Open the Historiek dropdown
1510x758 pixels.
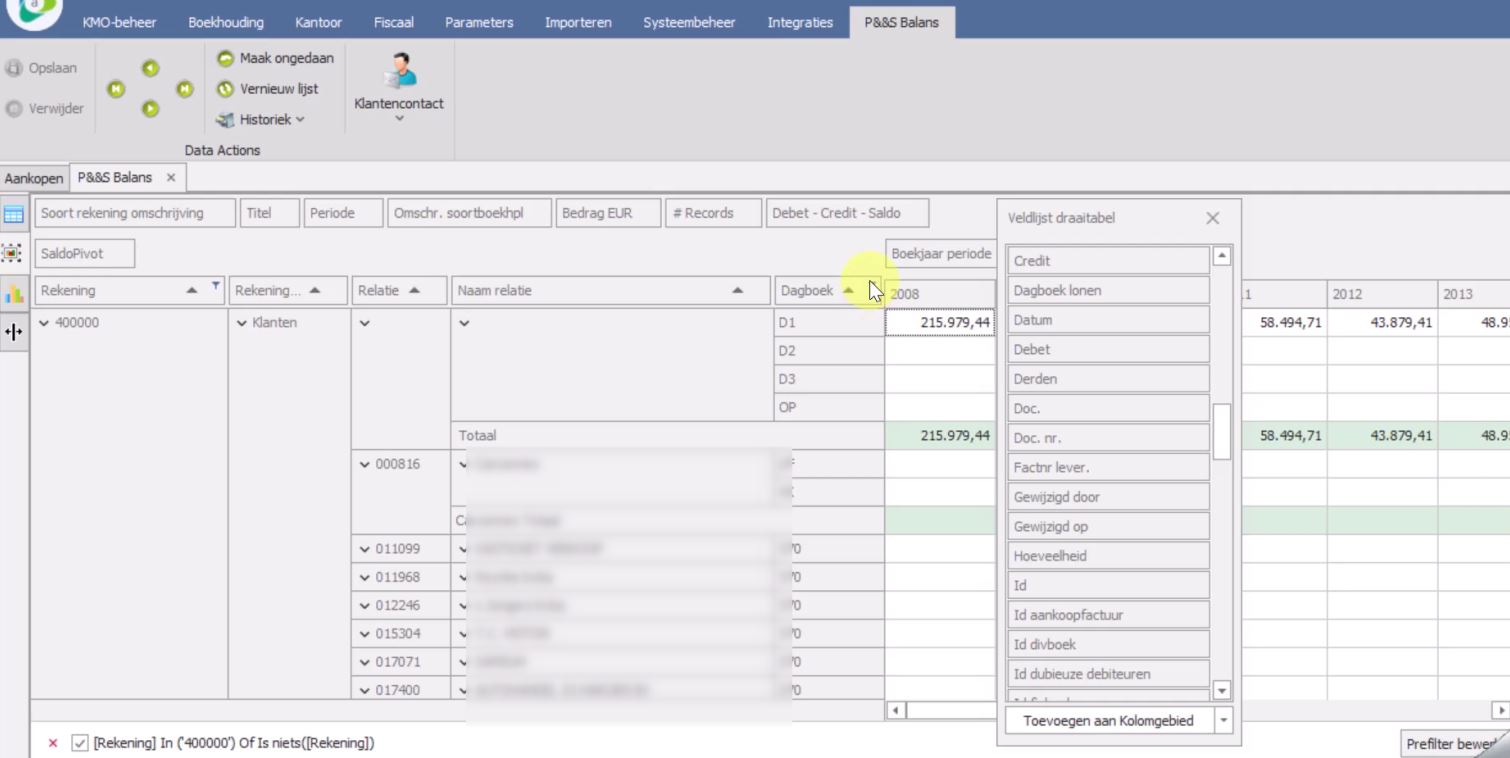(x=260, y=119)
